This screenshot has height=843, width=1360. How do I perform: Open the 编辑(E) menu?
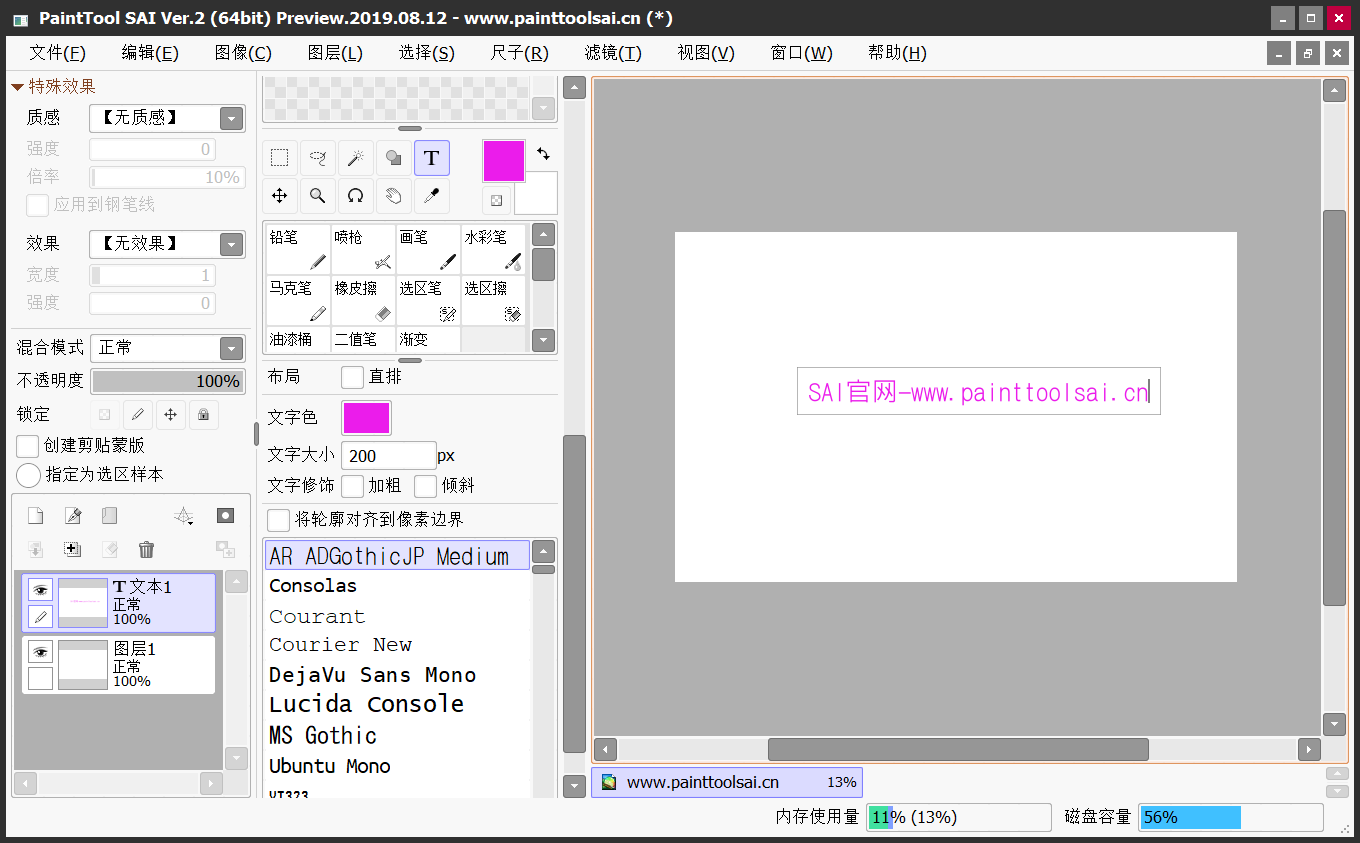pyautogui.click(x=150, y=53)
